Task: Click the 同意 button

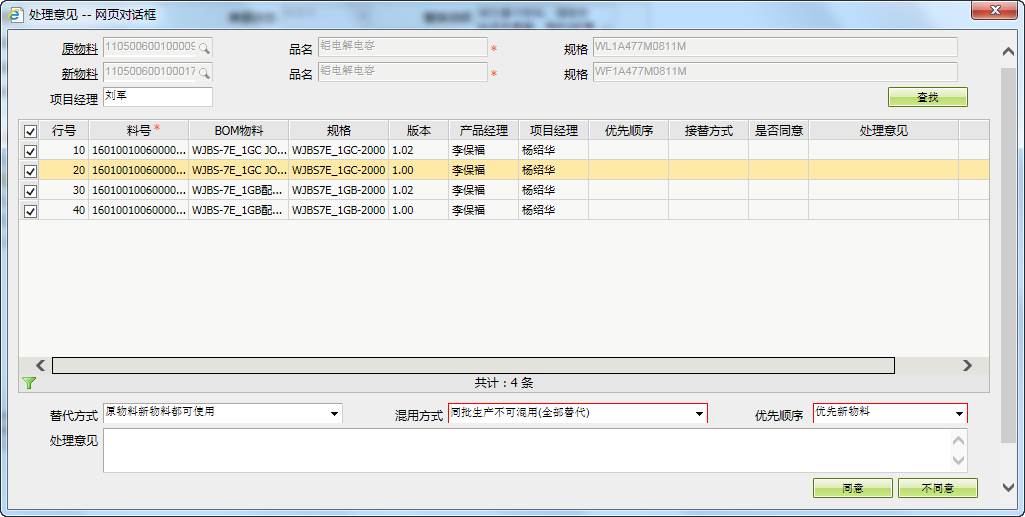Action: [852, 488]
